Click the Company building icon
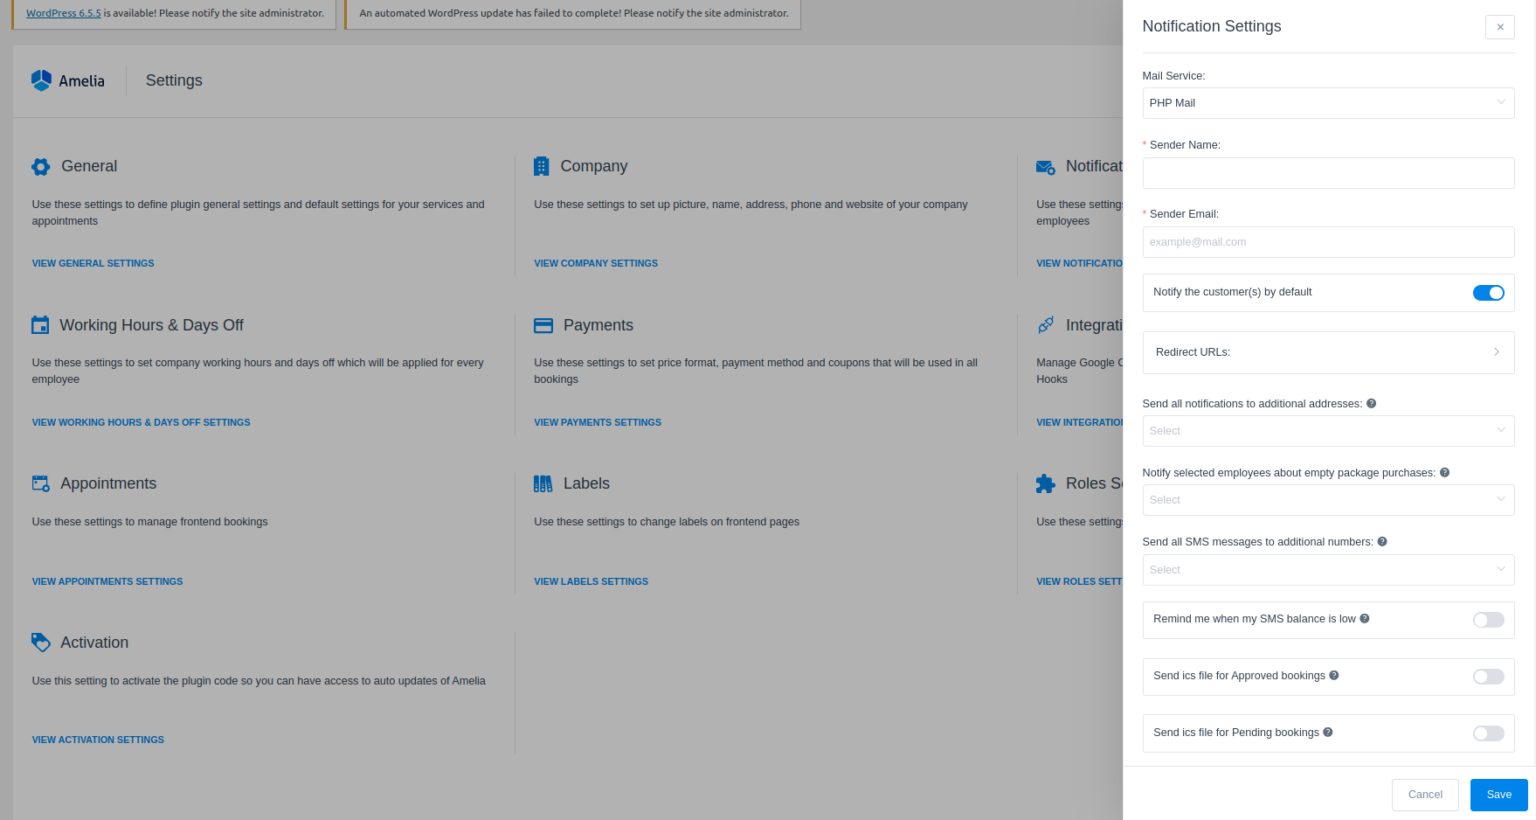Image resolution: width=1536 pixels, height=820 pixels. pyautogui.click(x=543, y=166)
